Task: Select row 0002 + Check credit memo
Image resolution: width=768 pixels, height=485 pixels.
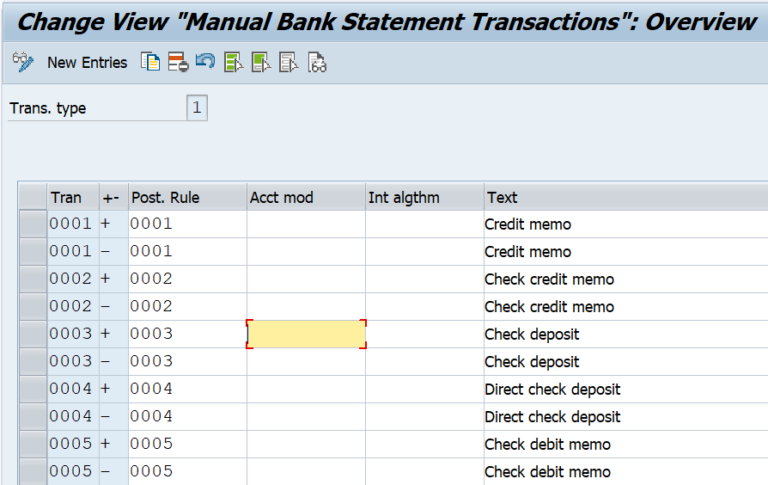Action: [33, 279]
